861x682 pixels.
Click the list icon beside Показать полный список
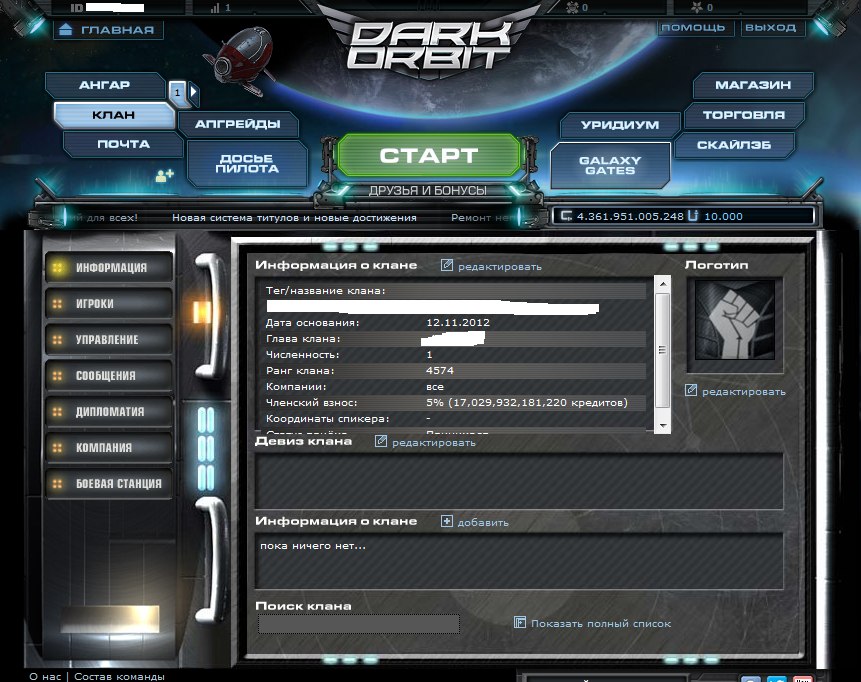click(x=519, y=622)
